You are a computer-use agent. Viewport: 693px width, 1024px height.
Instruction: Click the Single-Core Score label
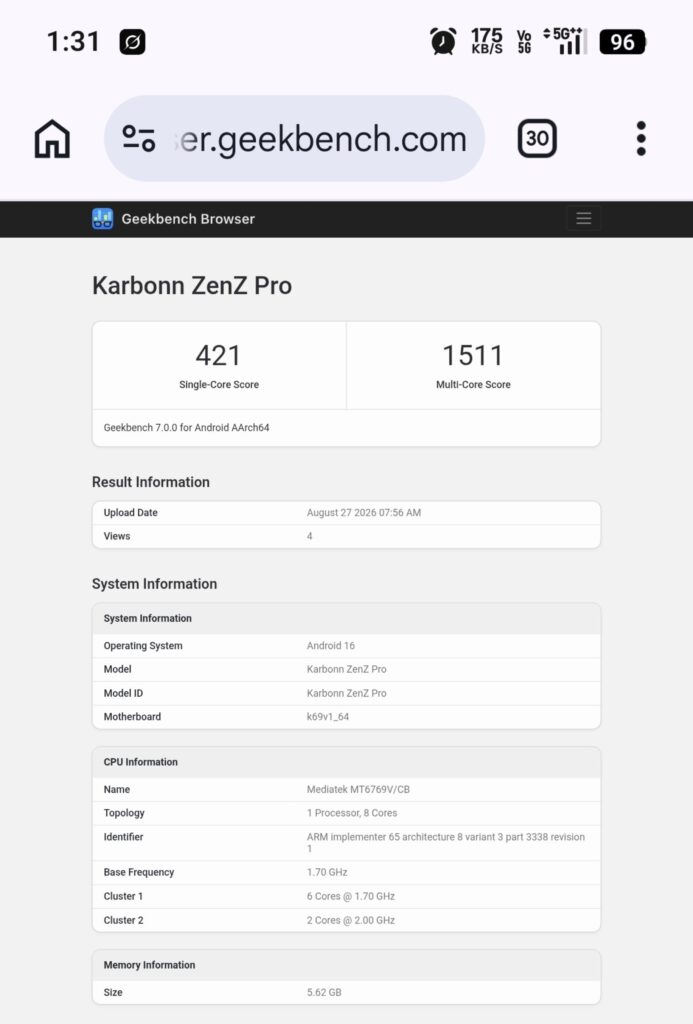click(219, 385)
